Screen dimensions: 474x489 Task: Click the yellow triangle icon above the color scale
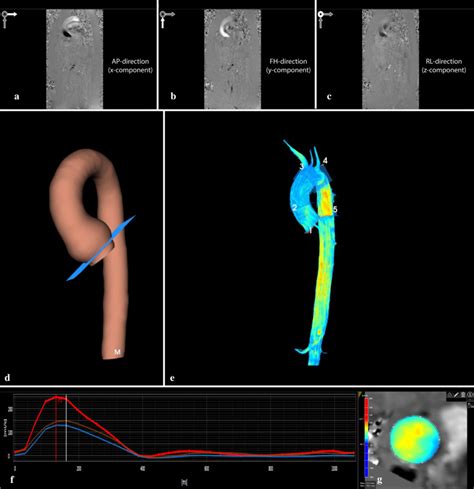[x=360, y=394]
